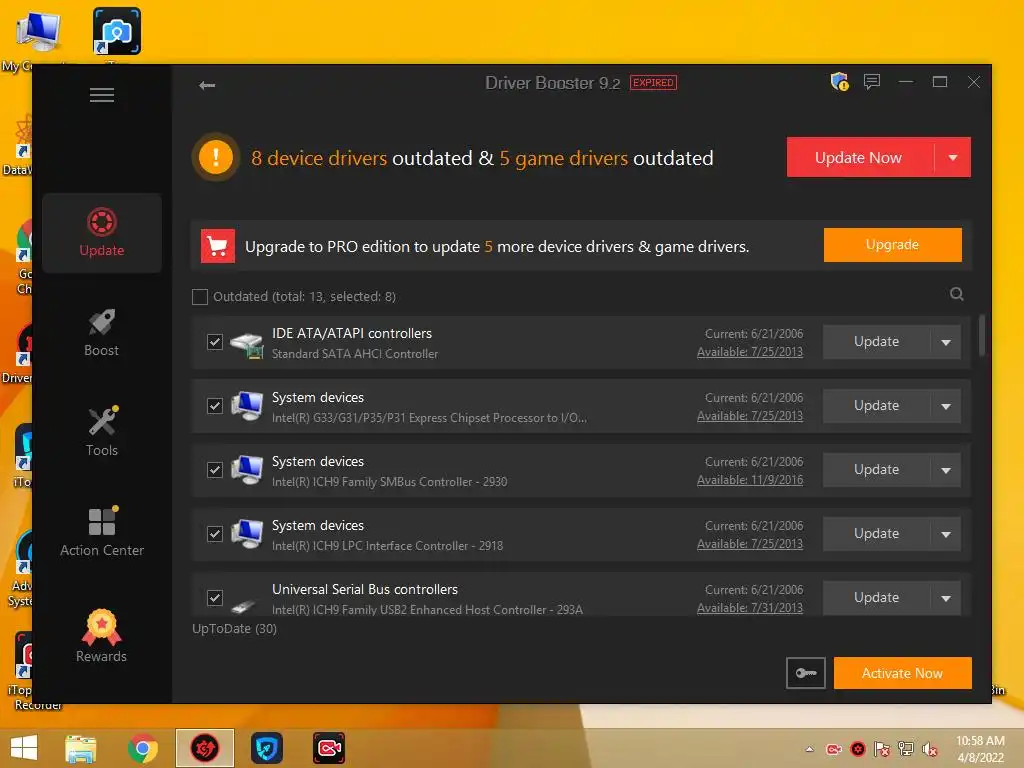
Task: Click the driver list scrollbar thumb
Action: (x=982, y=336)
